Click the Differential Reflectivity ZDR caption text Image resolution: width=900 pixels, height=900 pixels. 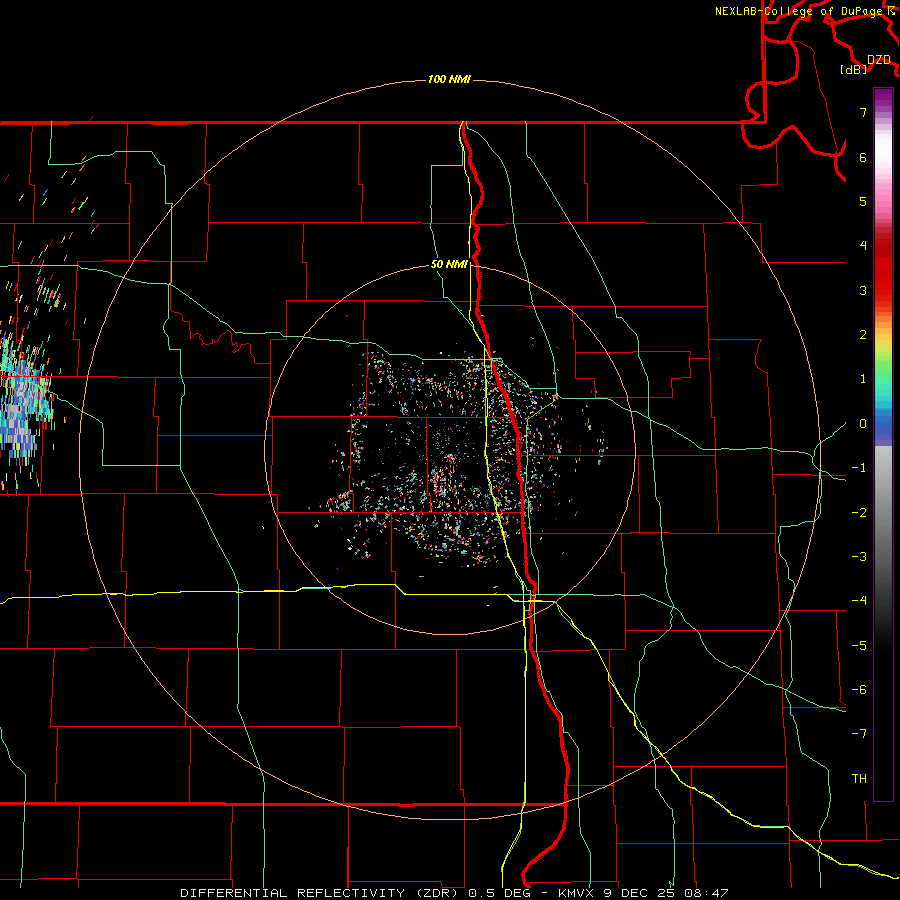pos(321,893)
